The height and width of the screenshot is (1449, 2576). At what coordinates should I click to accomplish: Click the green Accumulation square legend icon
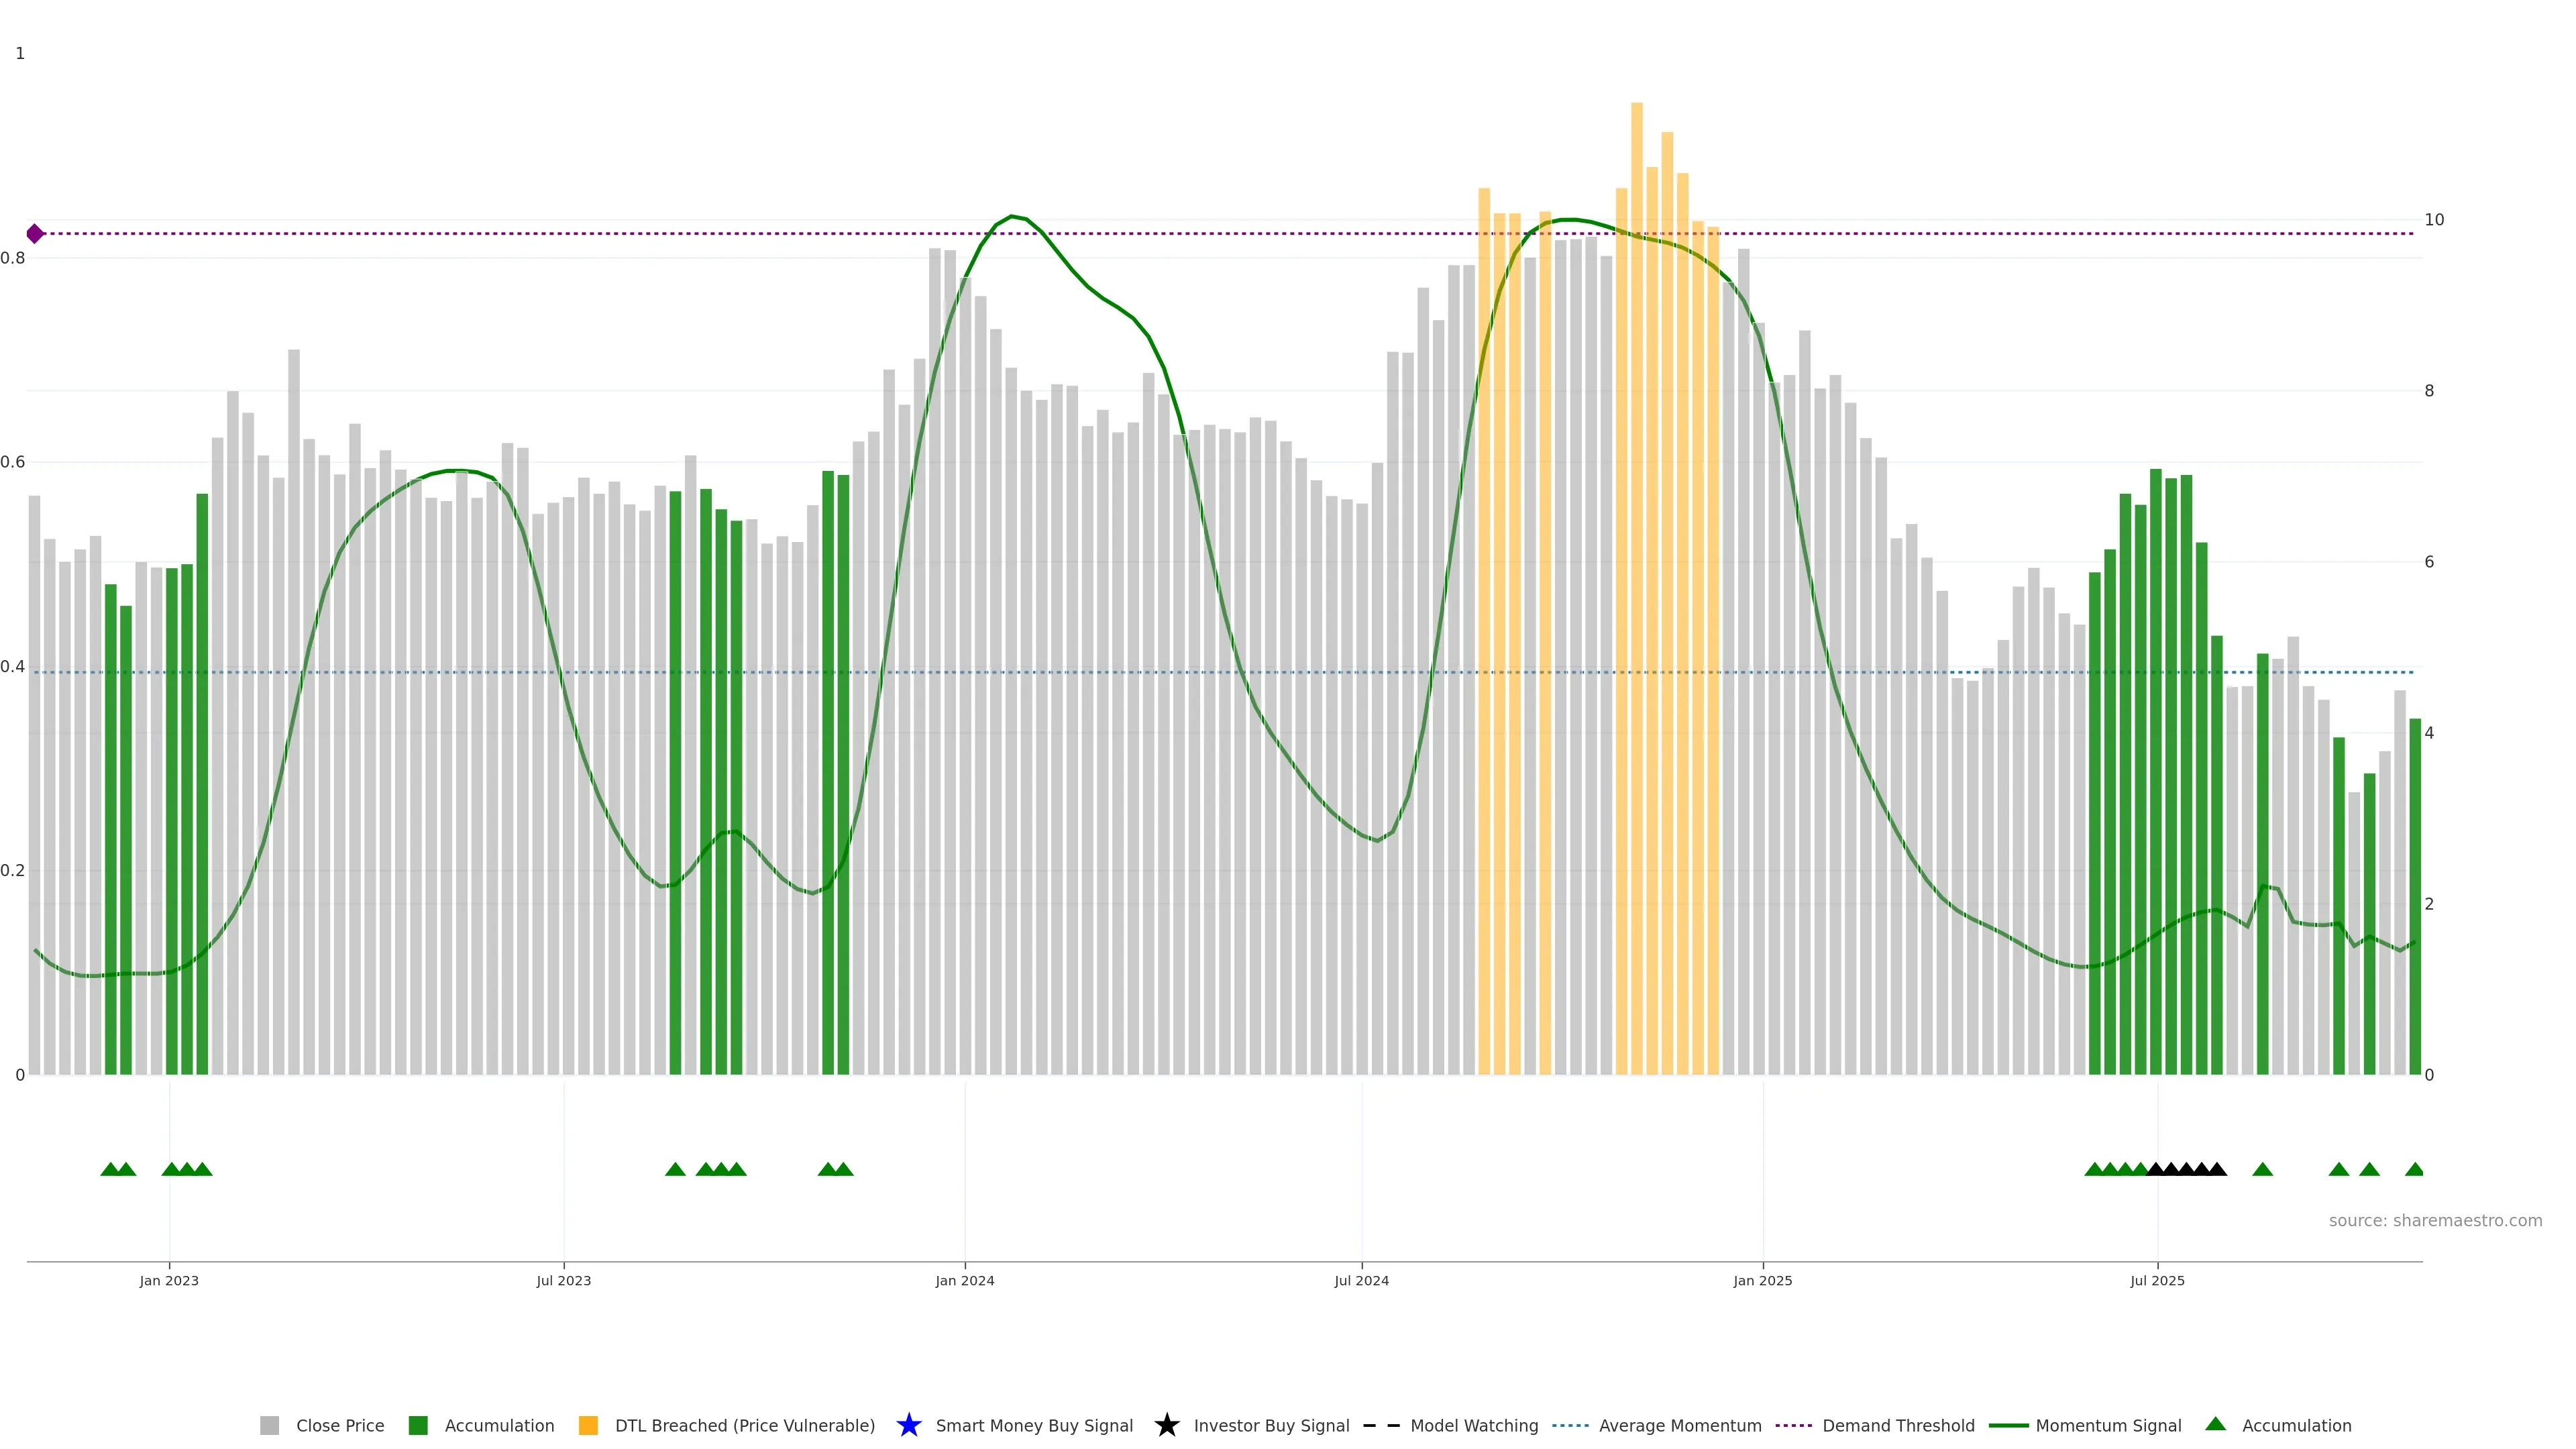[418, 1425]
